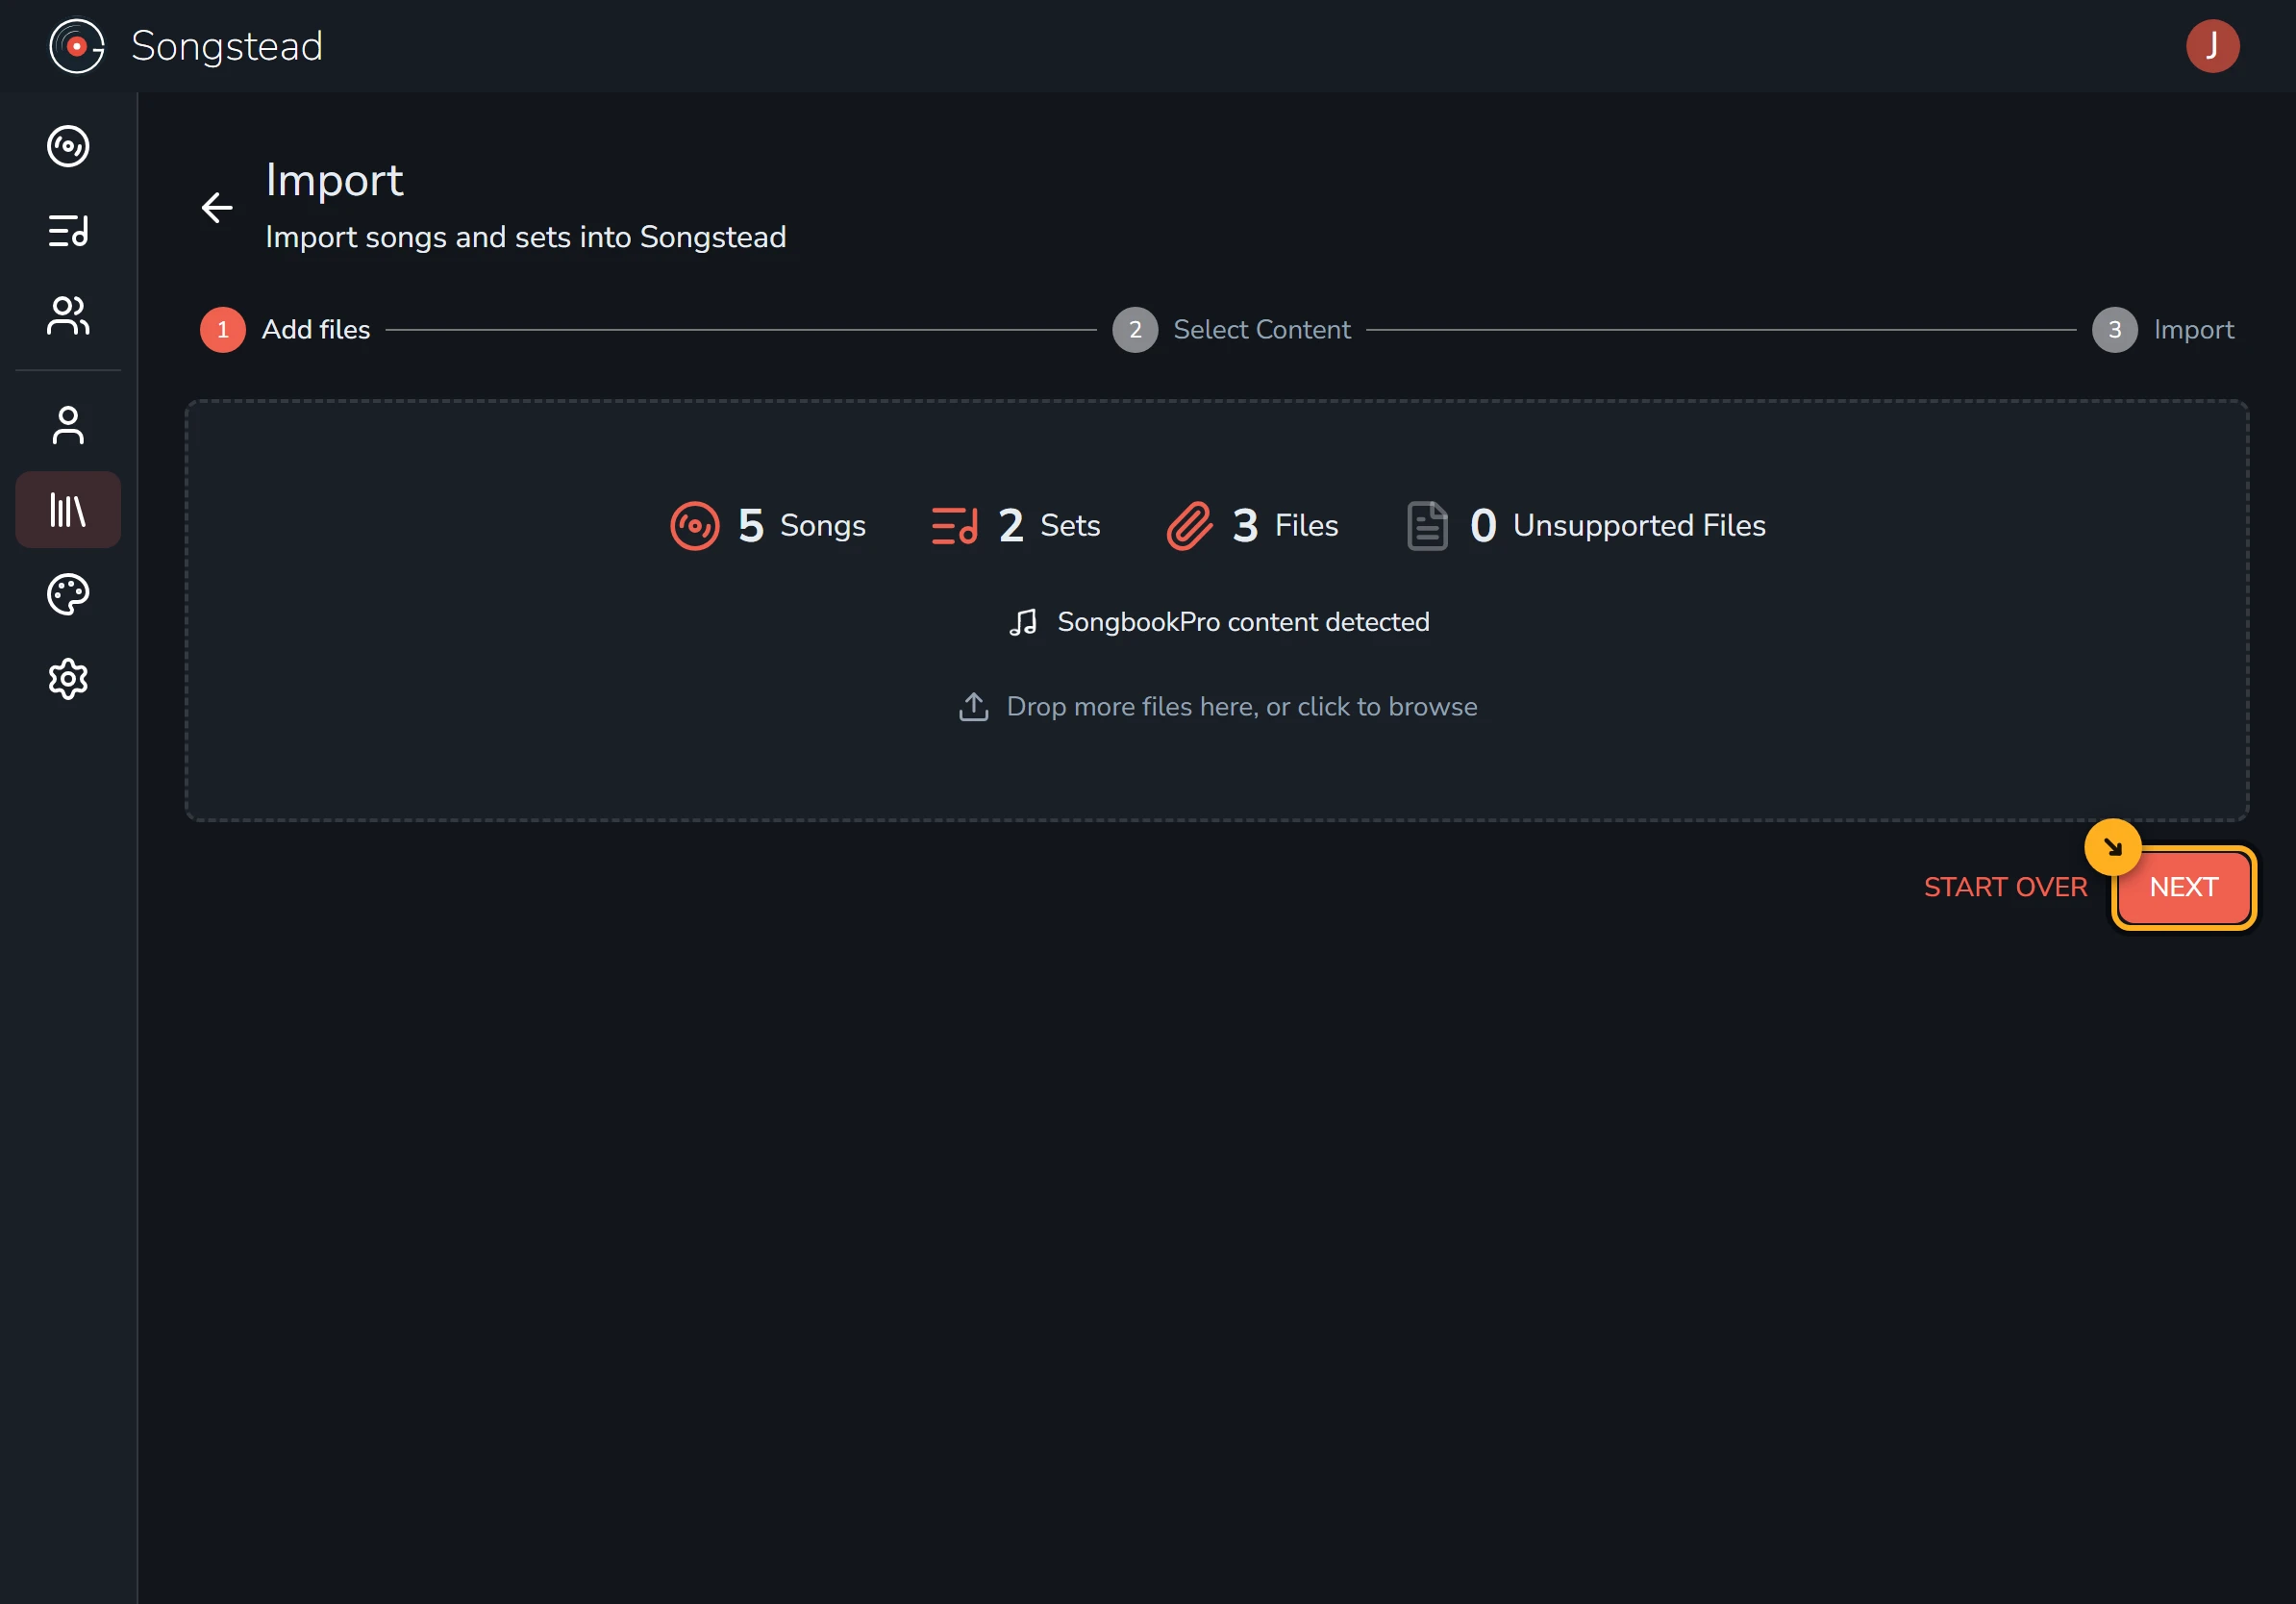The width and height of the screenshot is (2296, 1604).
Task: Open the Team members sidebar icon
Action: pyautogui.click(x=68, y=316)
